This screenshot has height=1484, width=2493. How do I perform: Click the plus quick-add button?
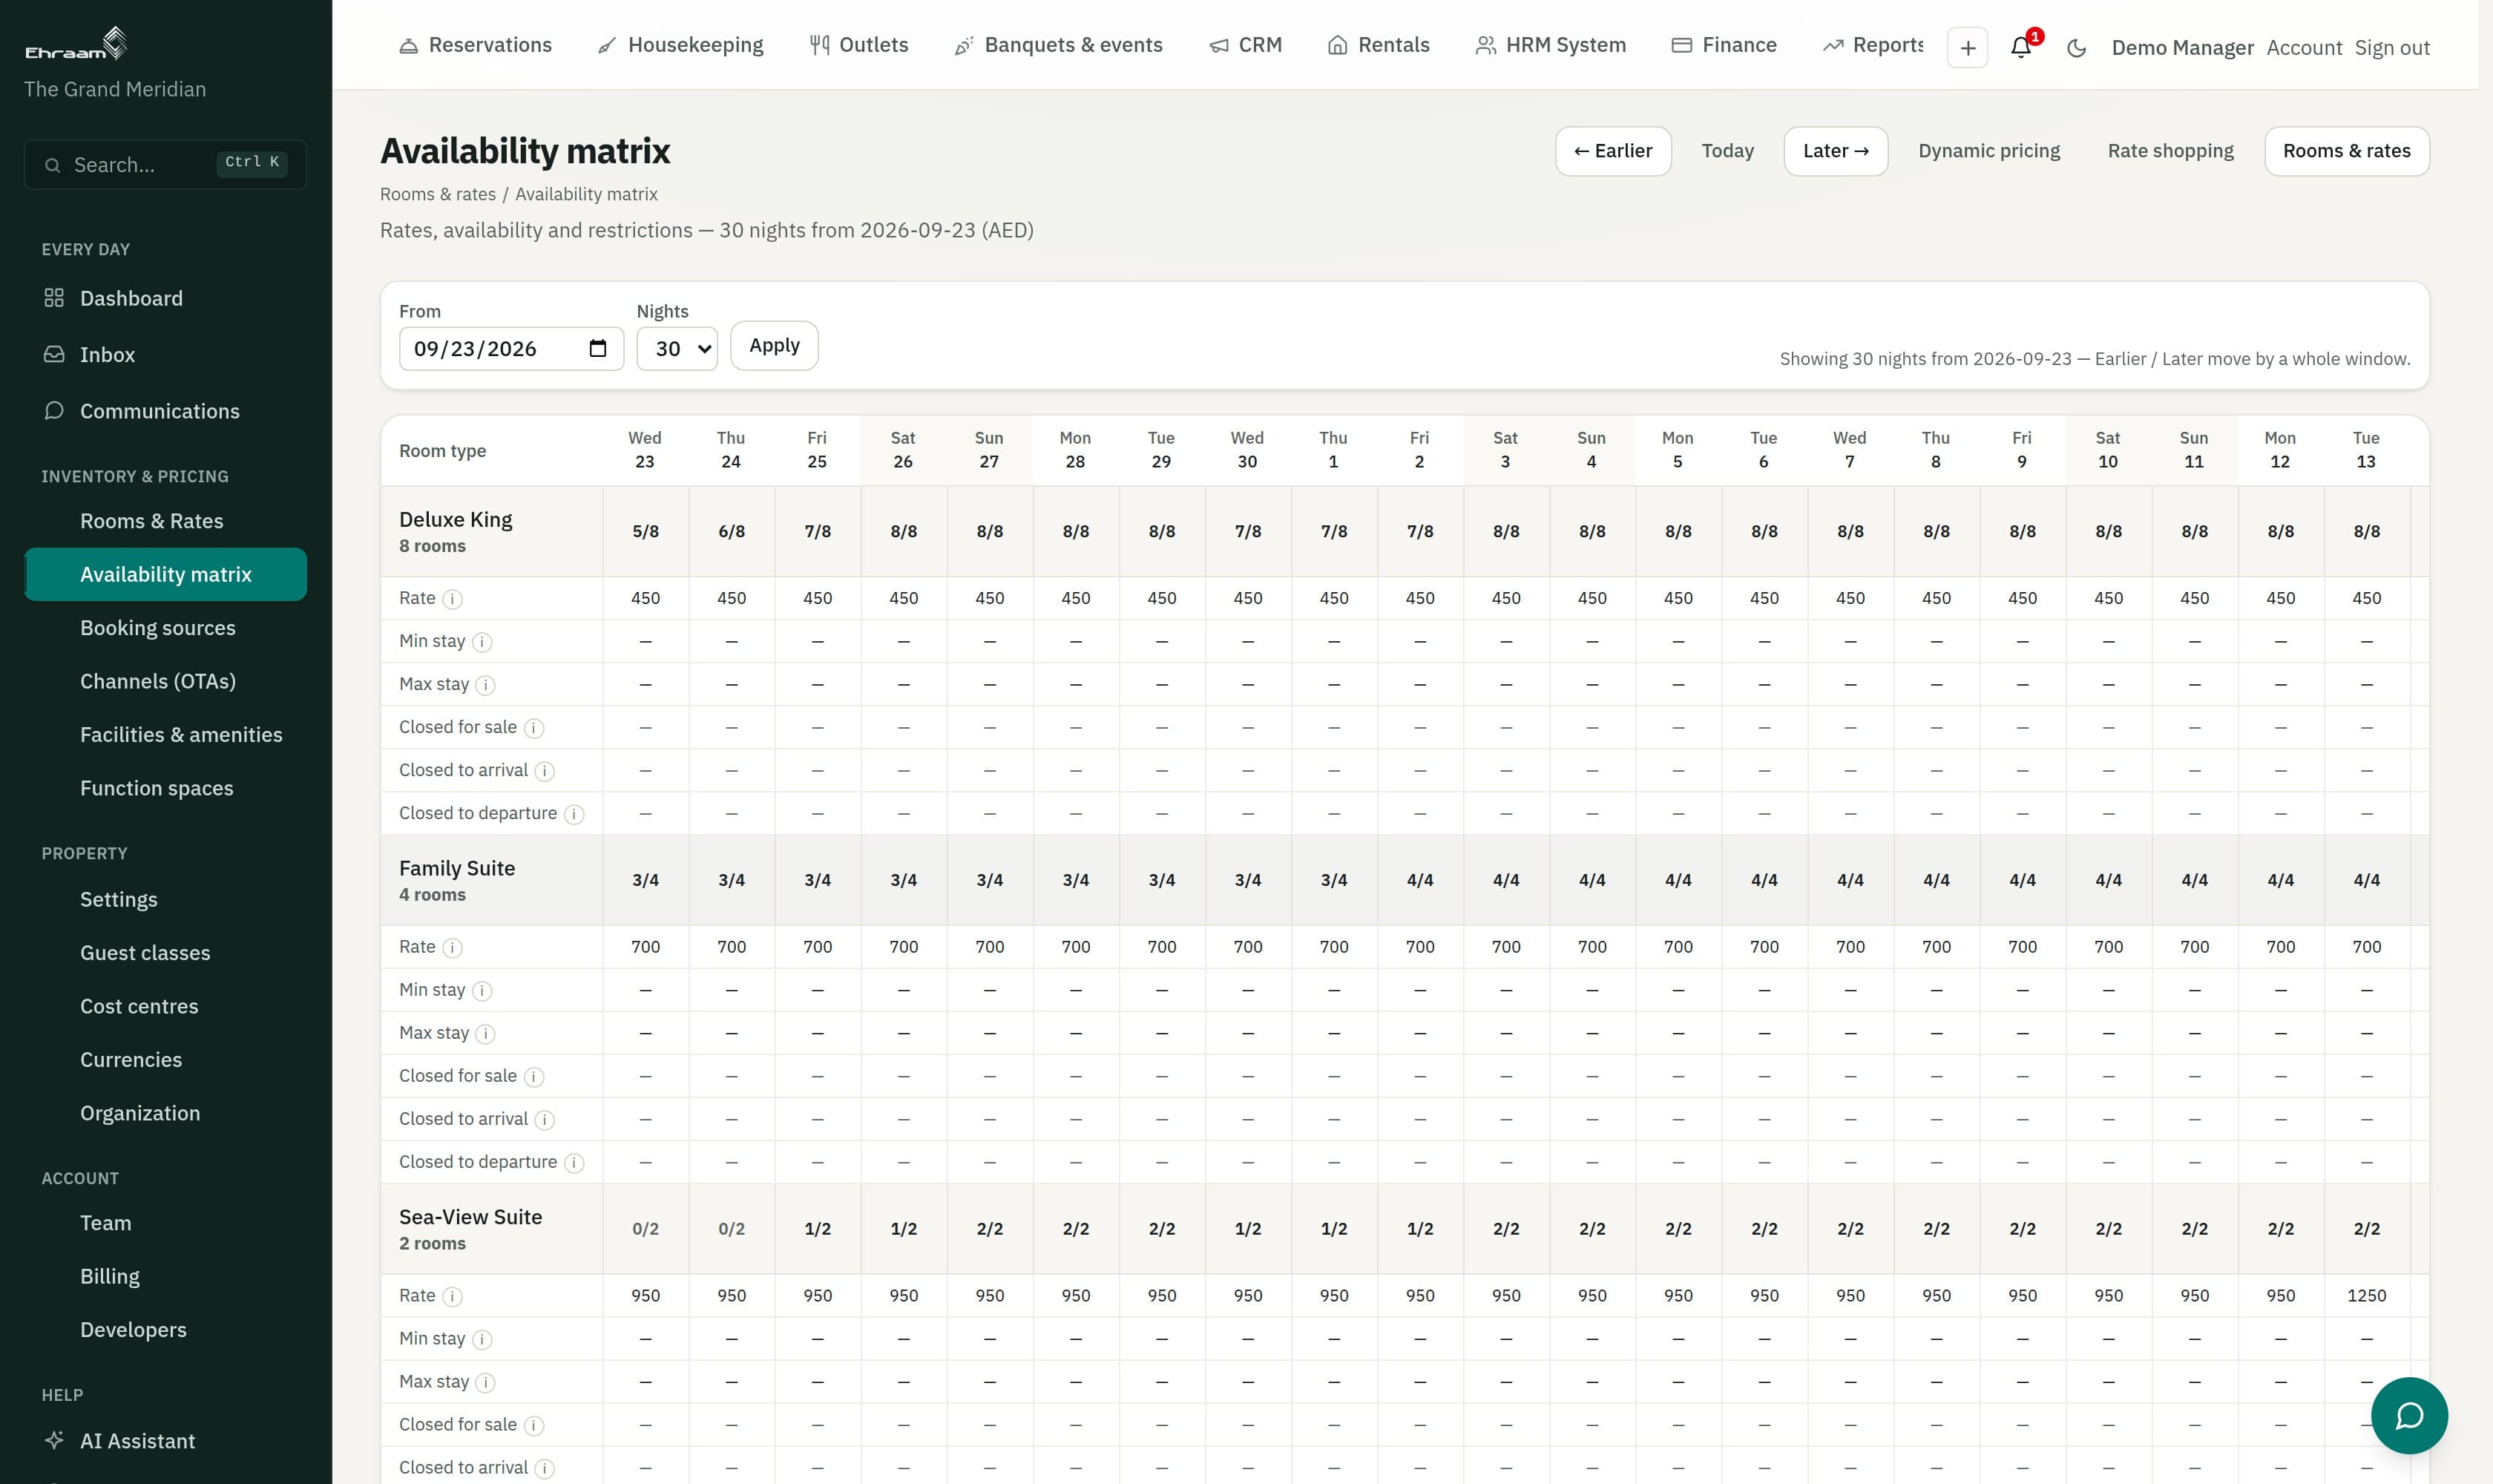click(1967, 47)
